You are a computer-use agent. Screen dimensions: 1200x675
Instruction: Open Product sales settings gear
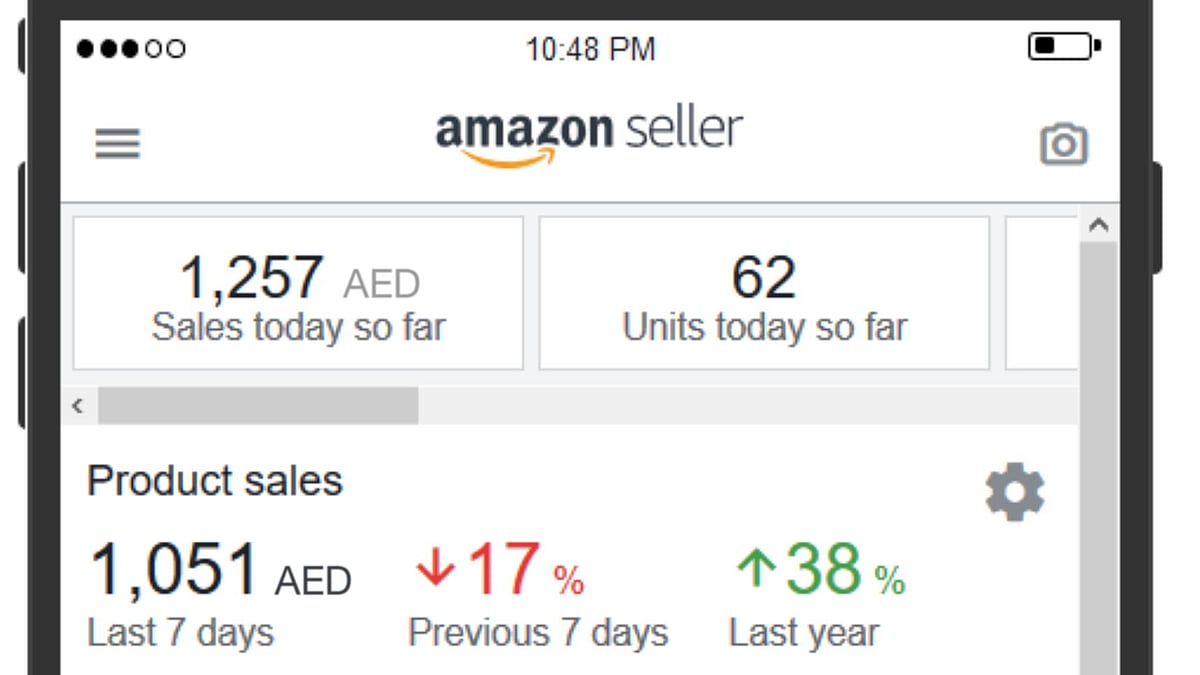pyautogui.click(x=1015, y=491)
